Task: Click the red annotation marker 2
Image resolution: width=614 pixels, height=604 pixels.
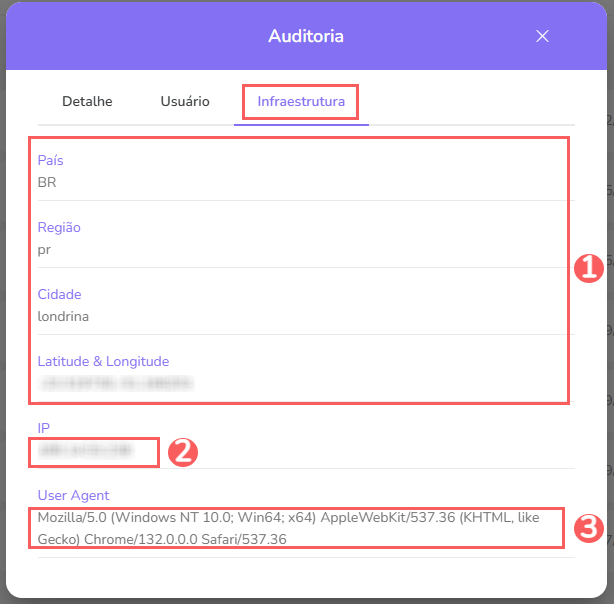Action: tap(180, 452)
